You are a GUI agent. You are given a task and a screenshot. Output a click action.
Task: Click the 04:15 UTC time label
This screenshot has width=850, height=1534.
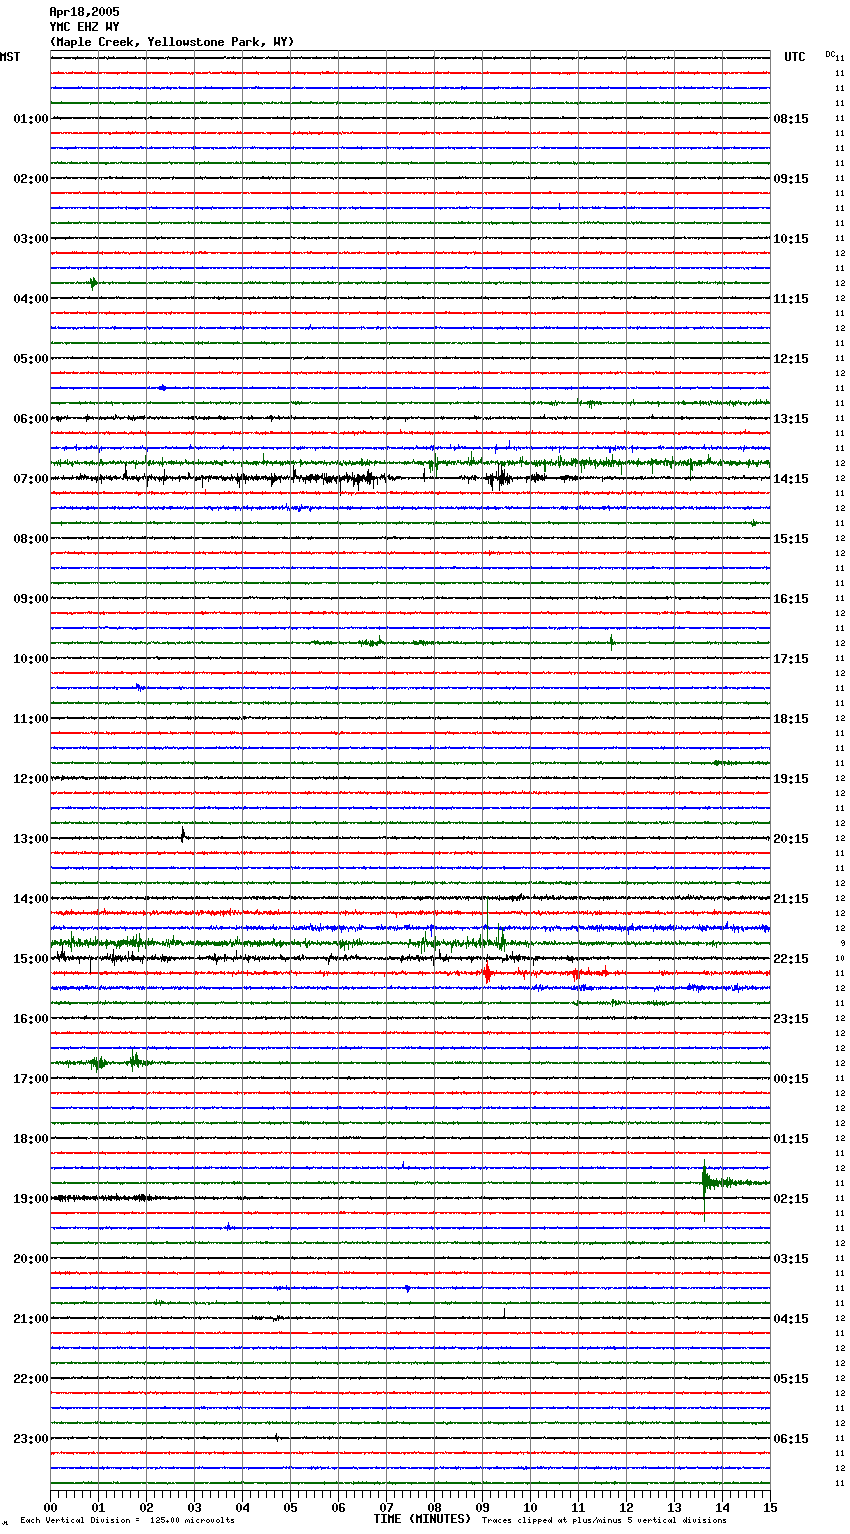pyautogui.click(x=791, y=1319)
